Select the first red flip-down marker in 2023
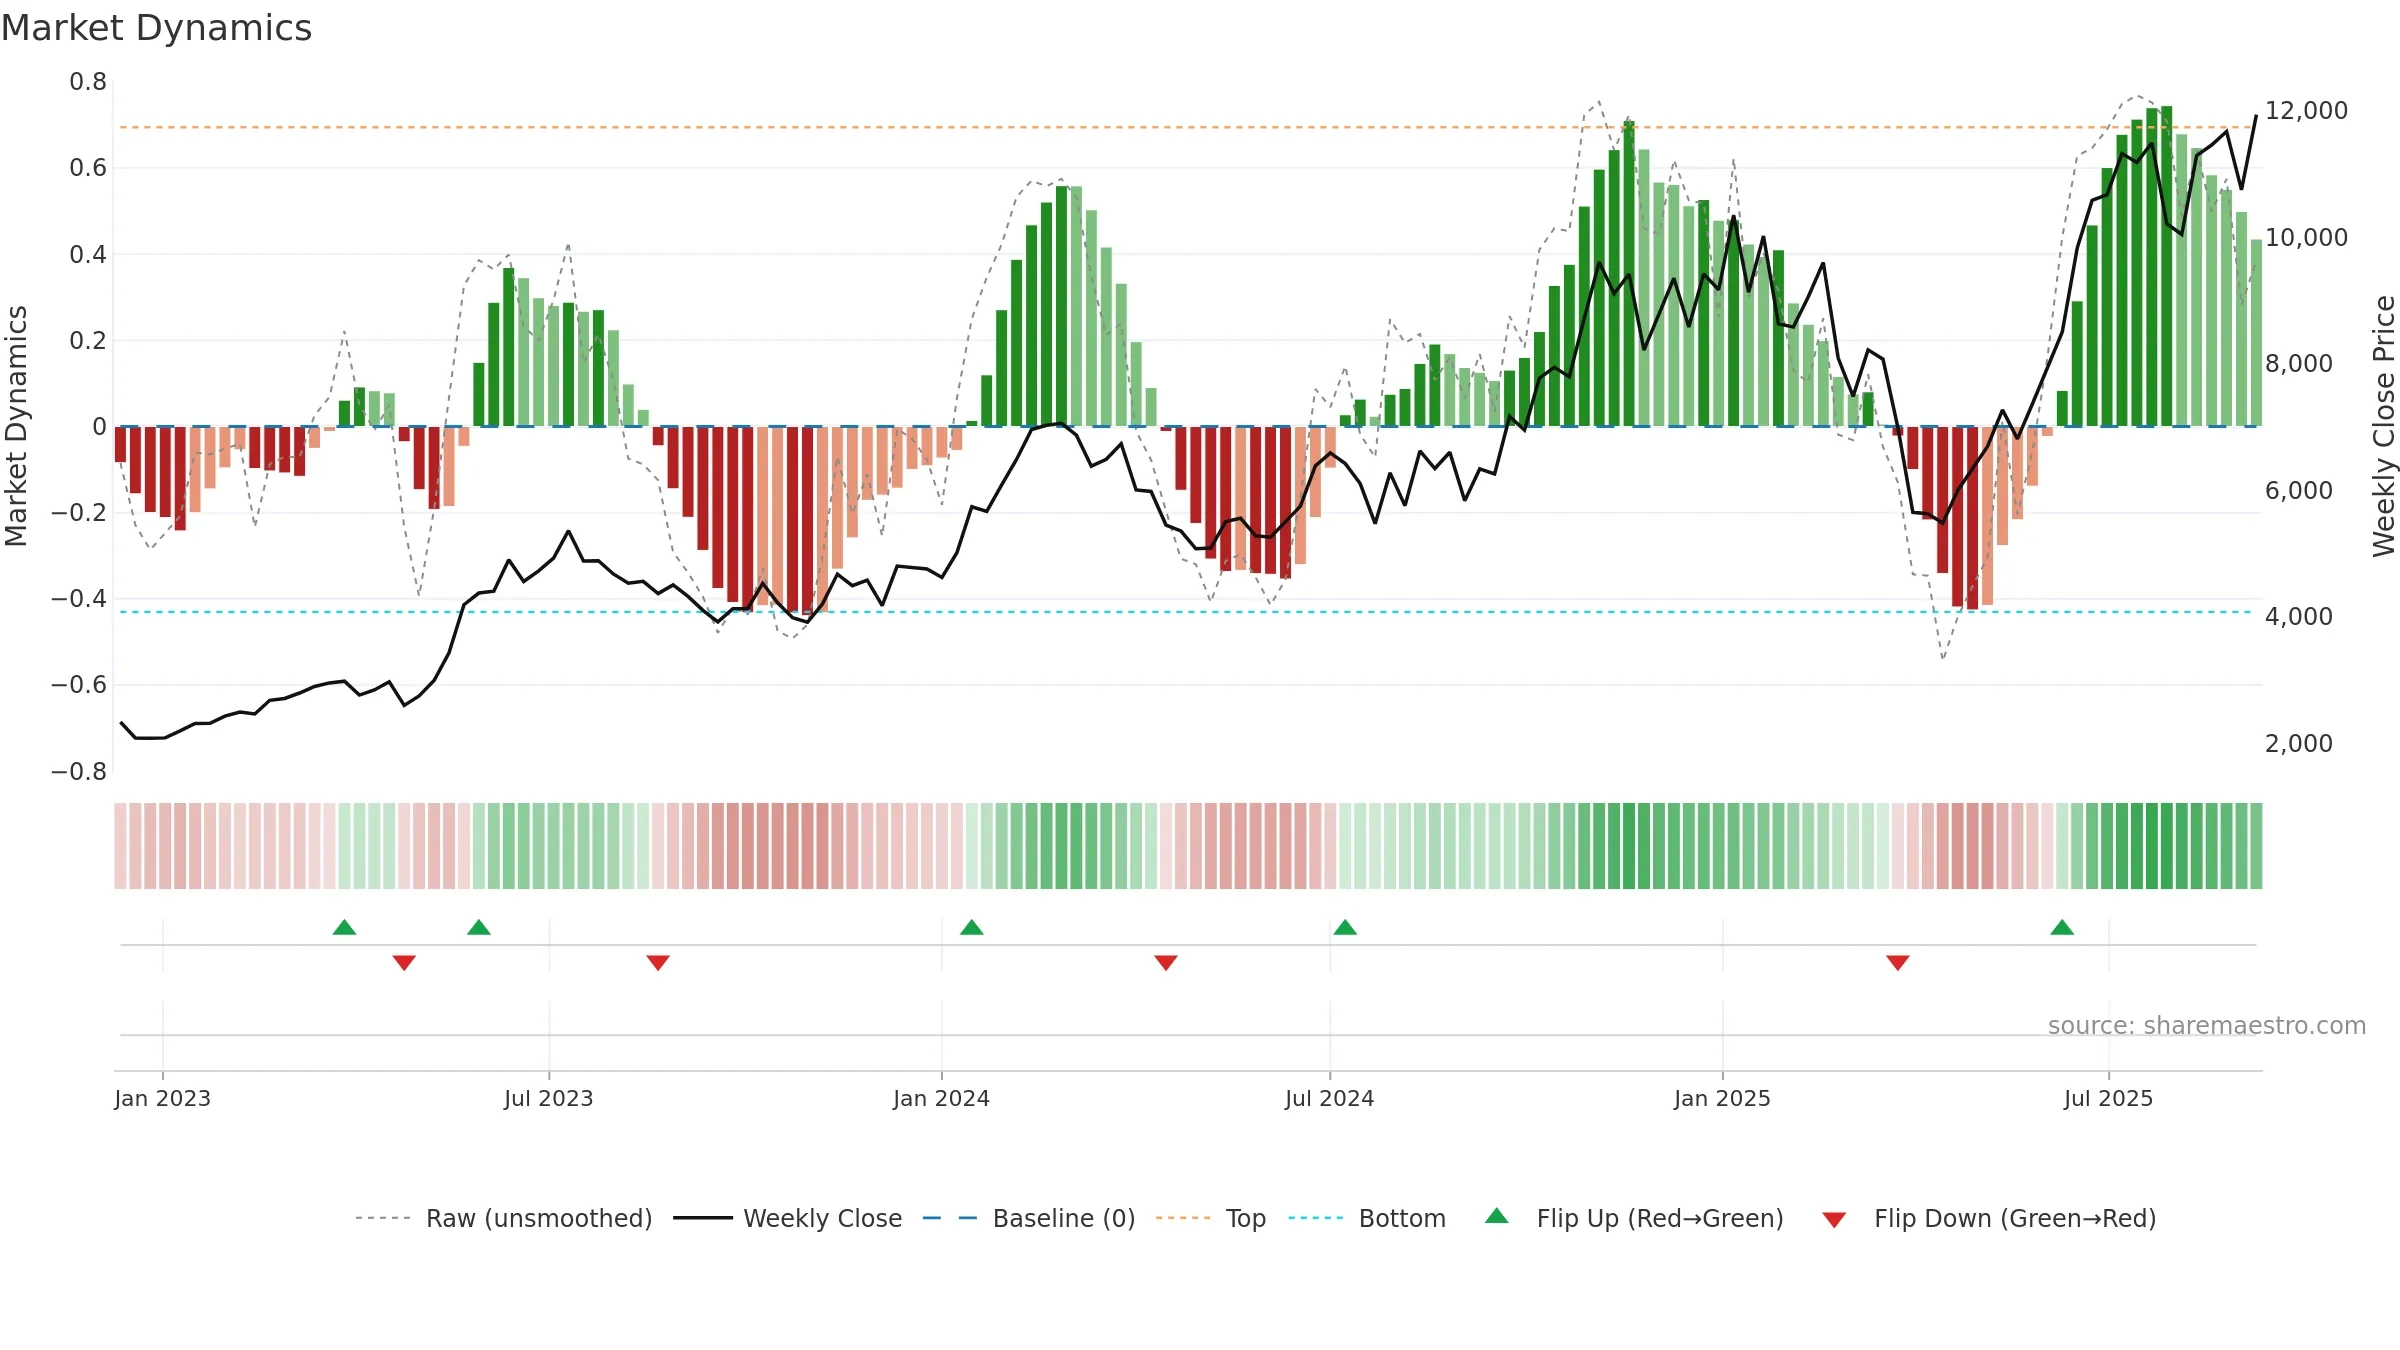This screenshot has width=2400, height=1350. [404, 963]
